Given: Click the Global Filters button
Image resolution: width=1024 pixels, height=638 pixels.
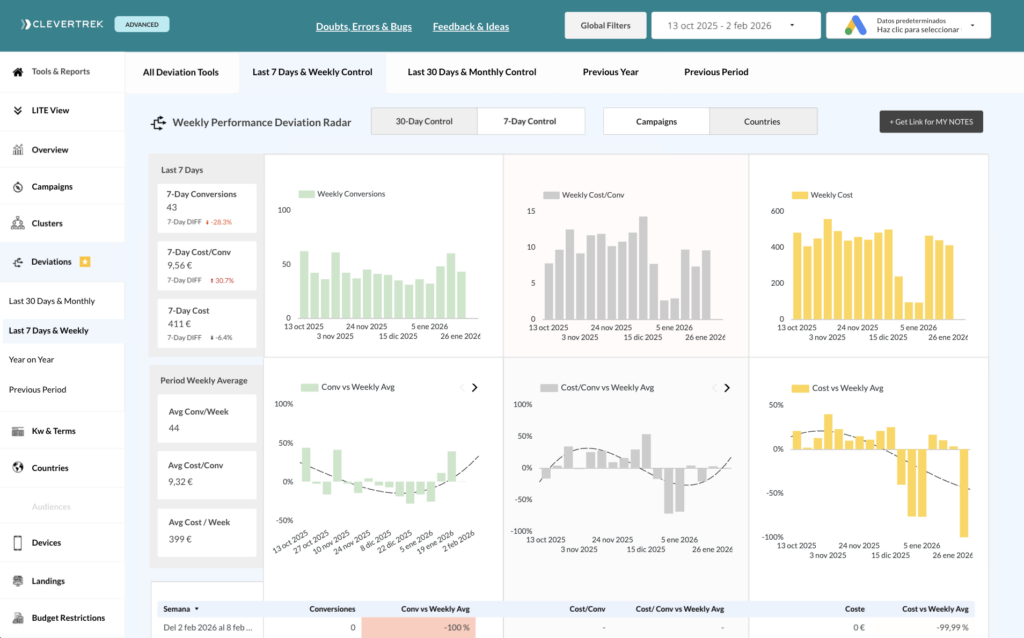Looking at the screenshot, I should click(x=605, y=26).
